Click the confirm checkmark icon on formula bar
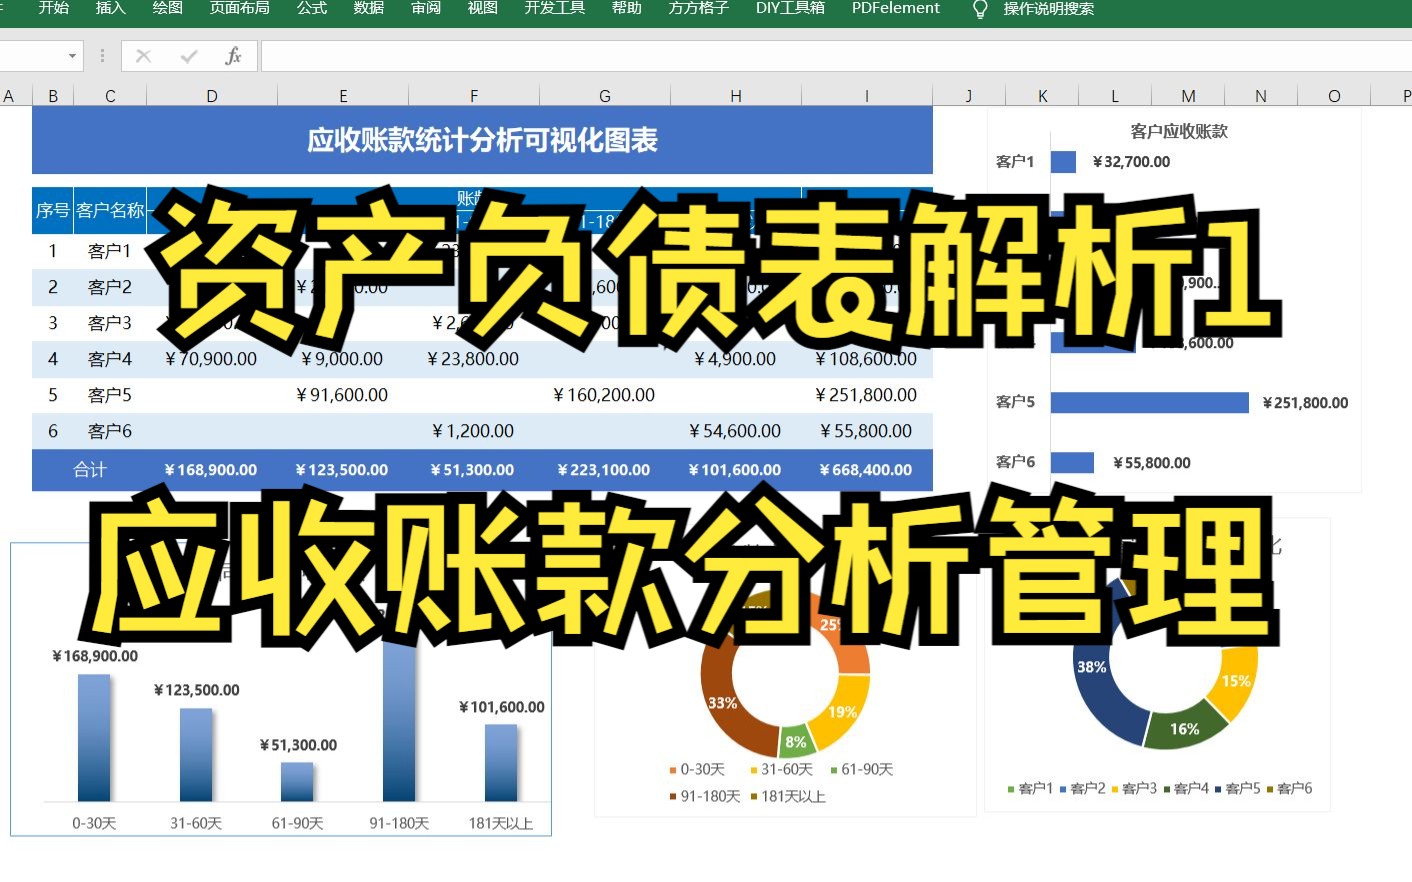 [x=189, y=55]
